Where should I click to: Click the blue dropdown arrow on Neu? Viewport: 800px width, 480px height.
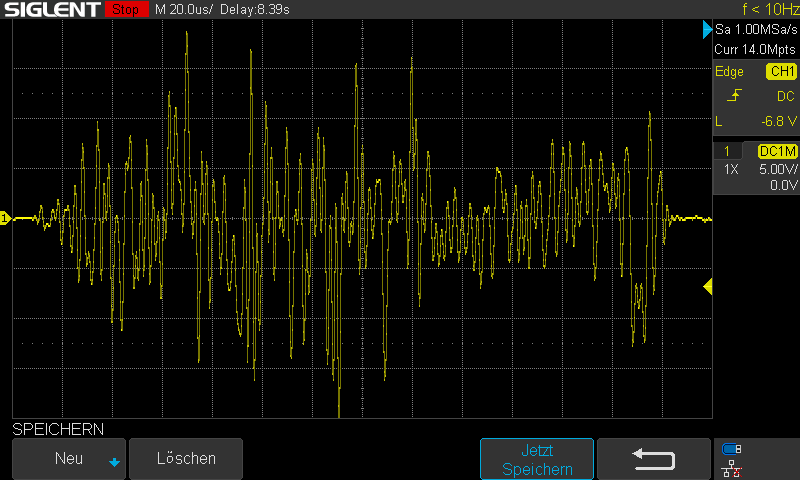(x=114, y=462)
